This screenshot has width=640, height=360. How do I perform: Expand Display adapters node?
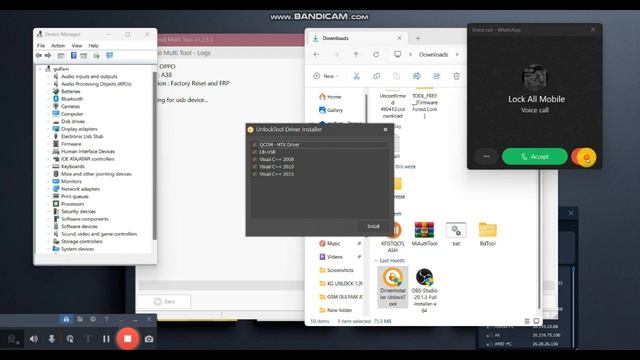48,129
